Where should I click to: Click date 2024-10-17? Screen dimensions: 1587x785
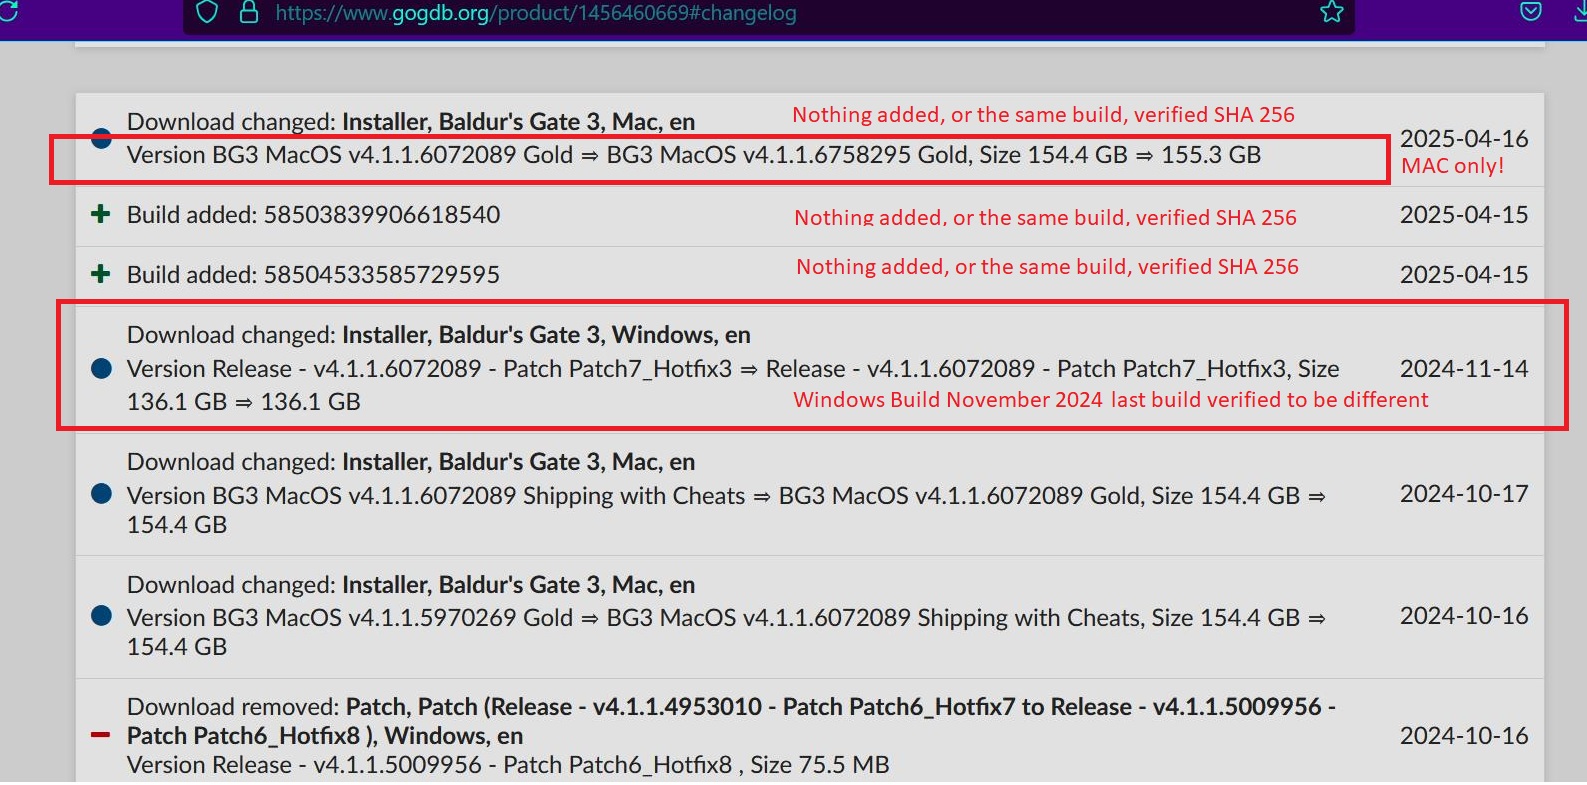click(1464, 494)
